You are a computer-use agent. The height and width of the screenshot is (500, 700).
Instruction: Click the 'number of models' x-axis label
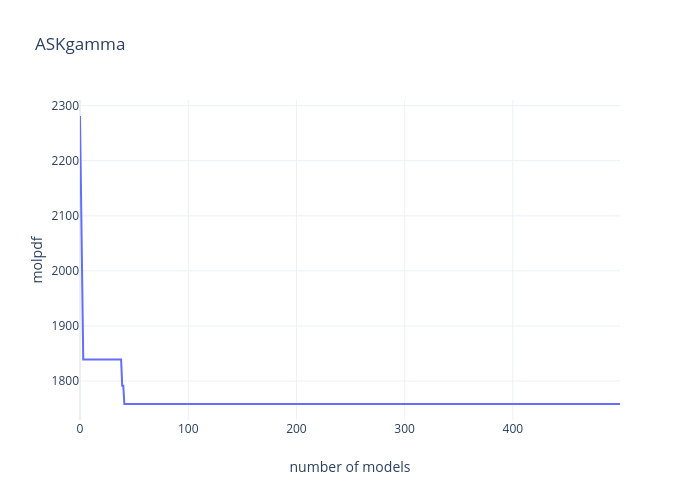(x=349, y=467)
